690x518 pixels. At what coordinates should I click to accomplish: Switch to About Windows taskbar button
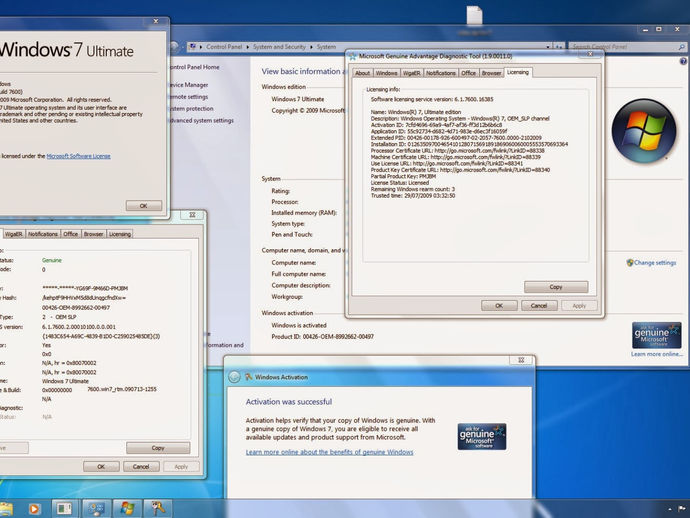pyautogui.click(x=127, y=509)
